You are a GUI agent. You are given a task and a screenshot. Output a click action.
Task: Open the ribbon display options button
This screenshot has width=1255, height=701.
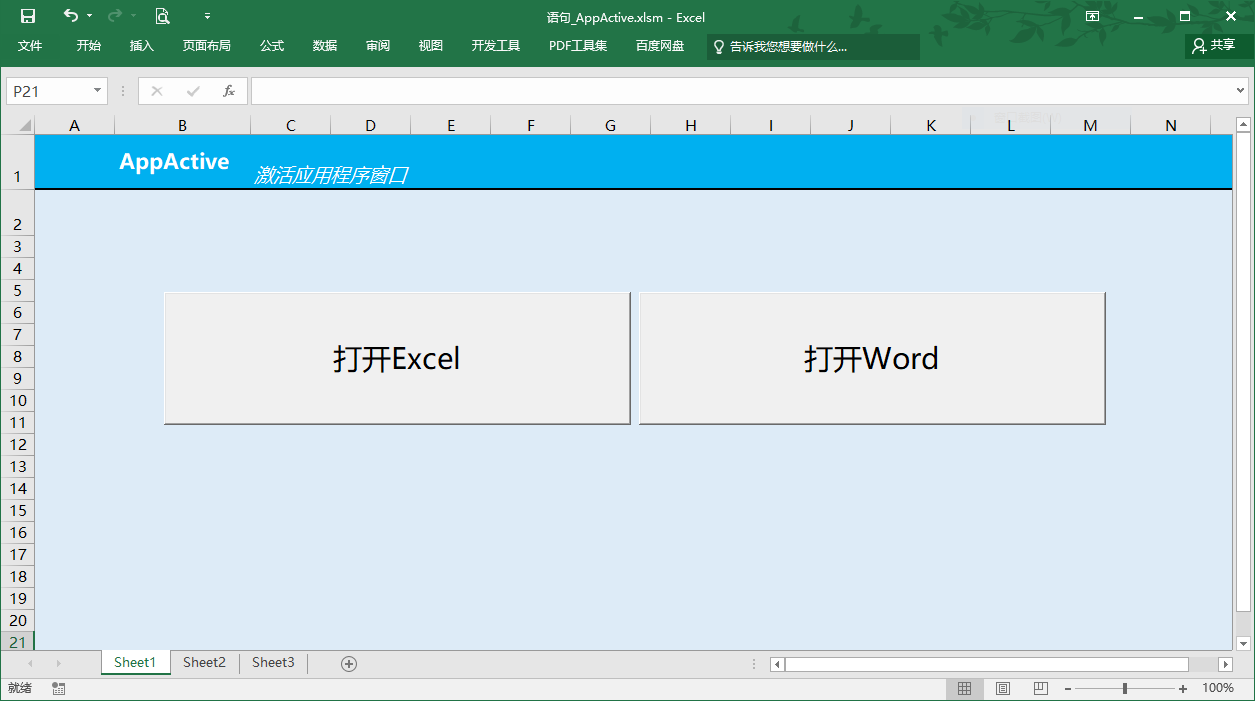click(x=1092, y=16)
